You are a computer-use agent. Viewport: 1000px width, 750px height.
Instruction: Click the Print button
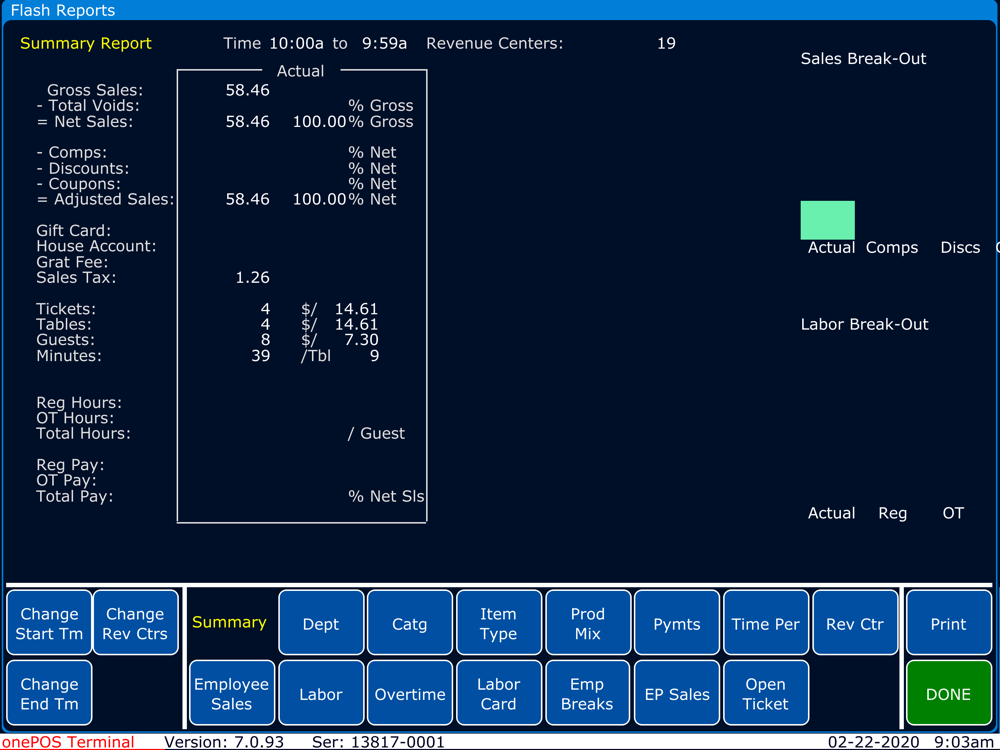coord(949,623)
